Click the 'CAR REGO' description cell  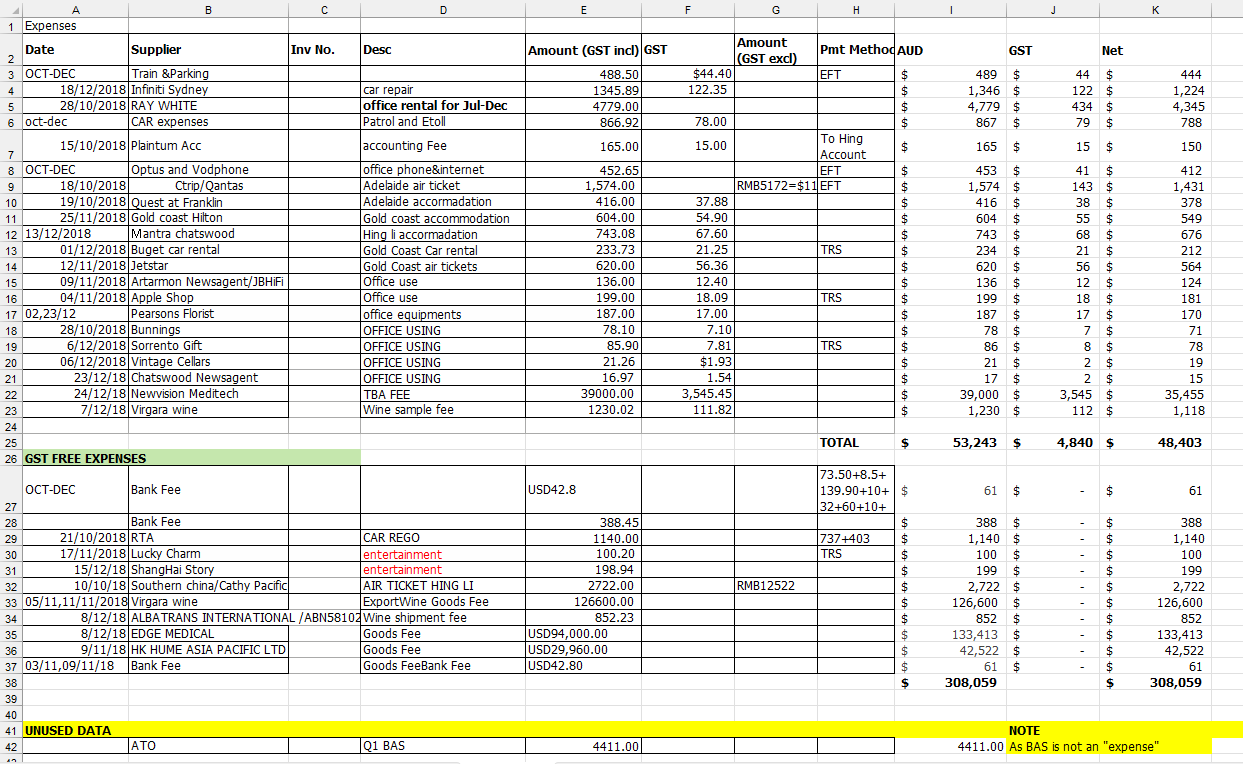tap(443, 538)
